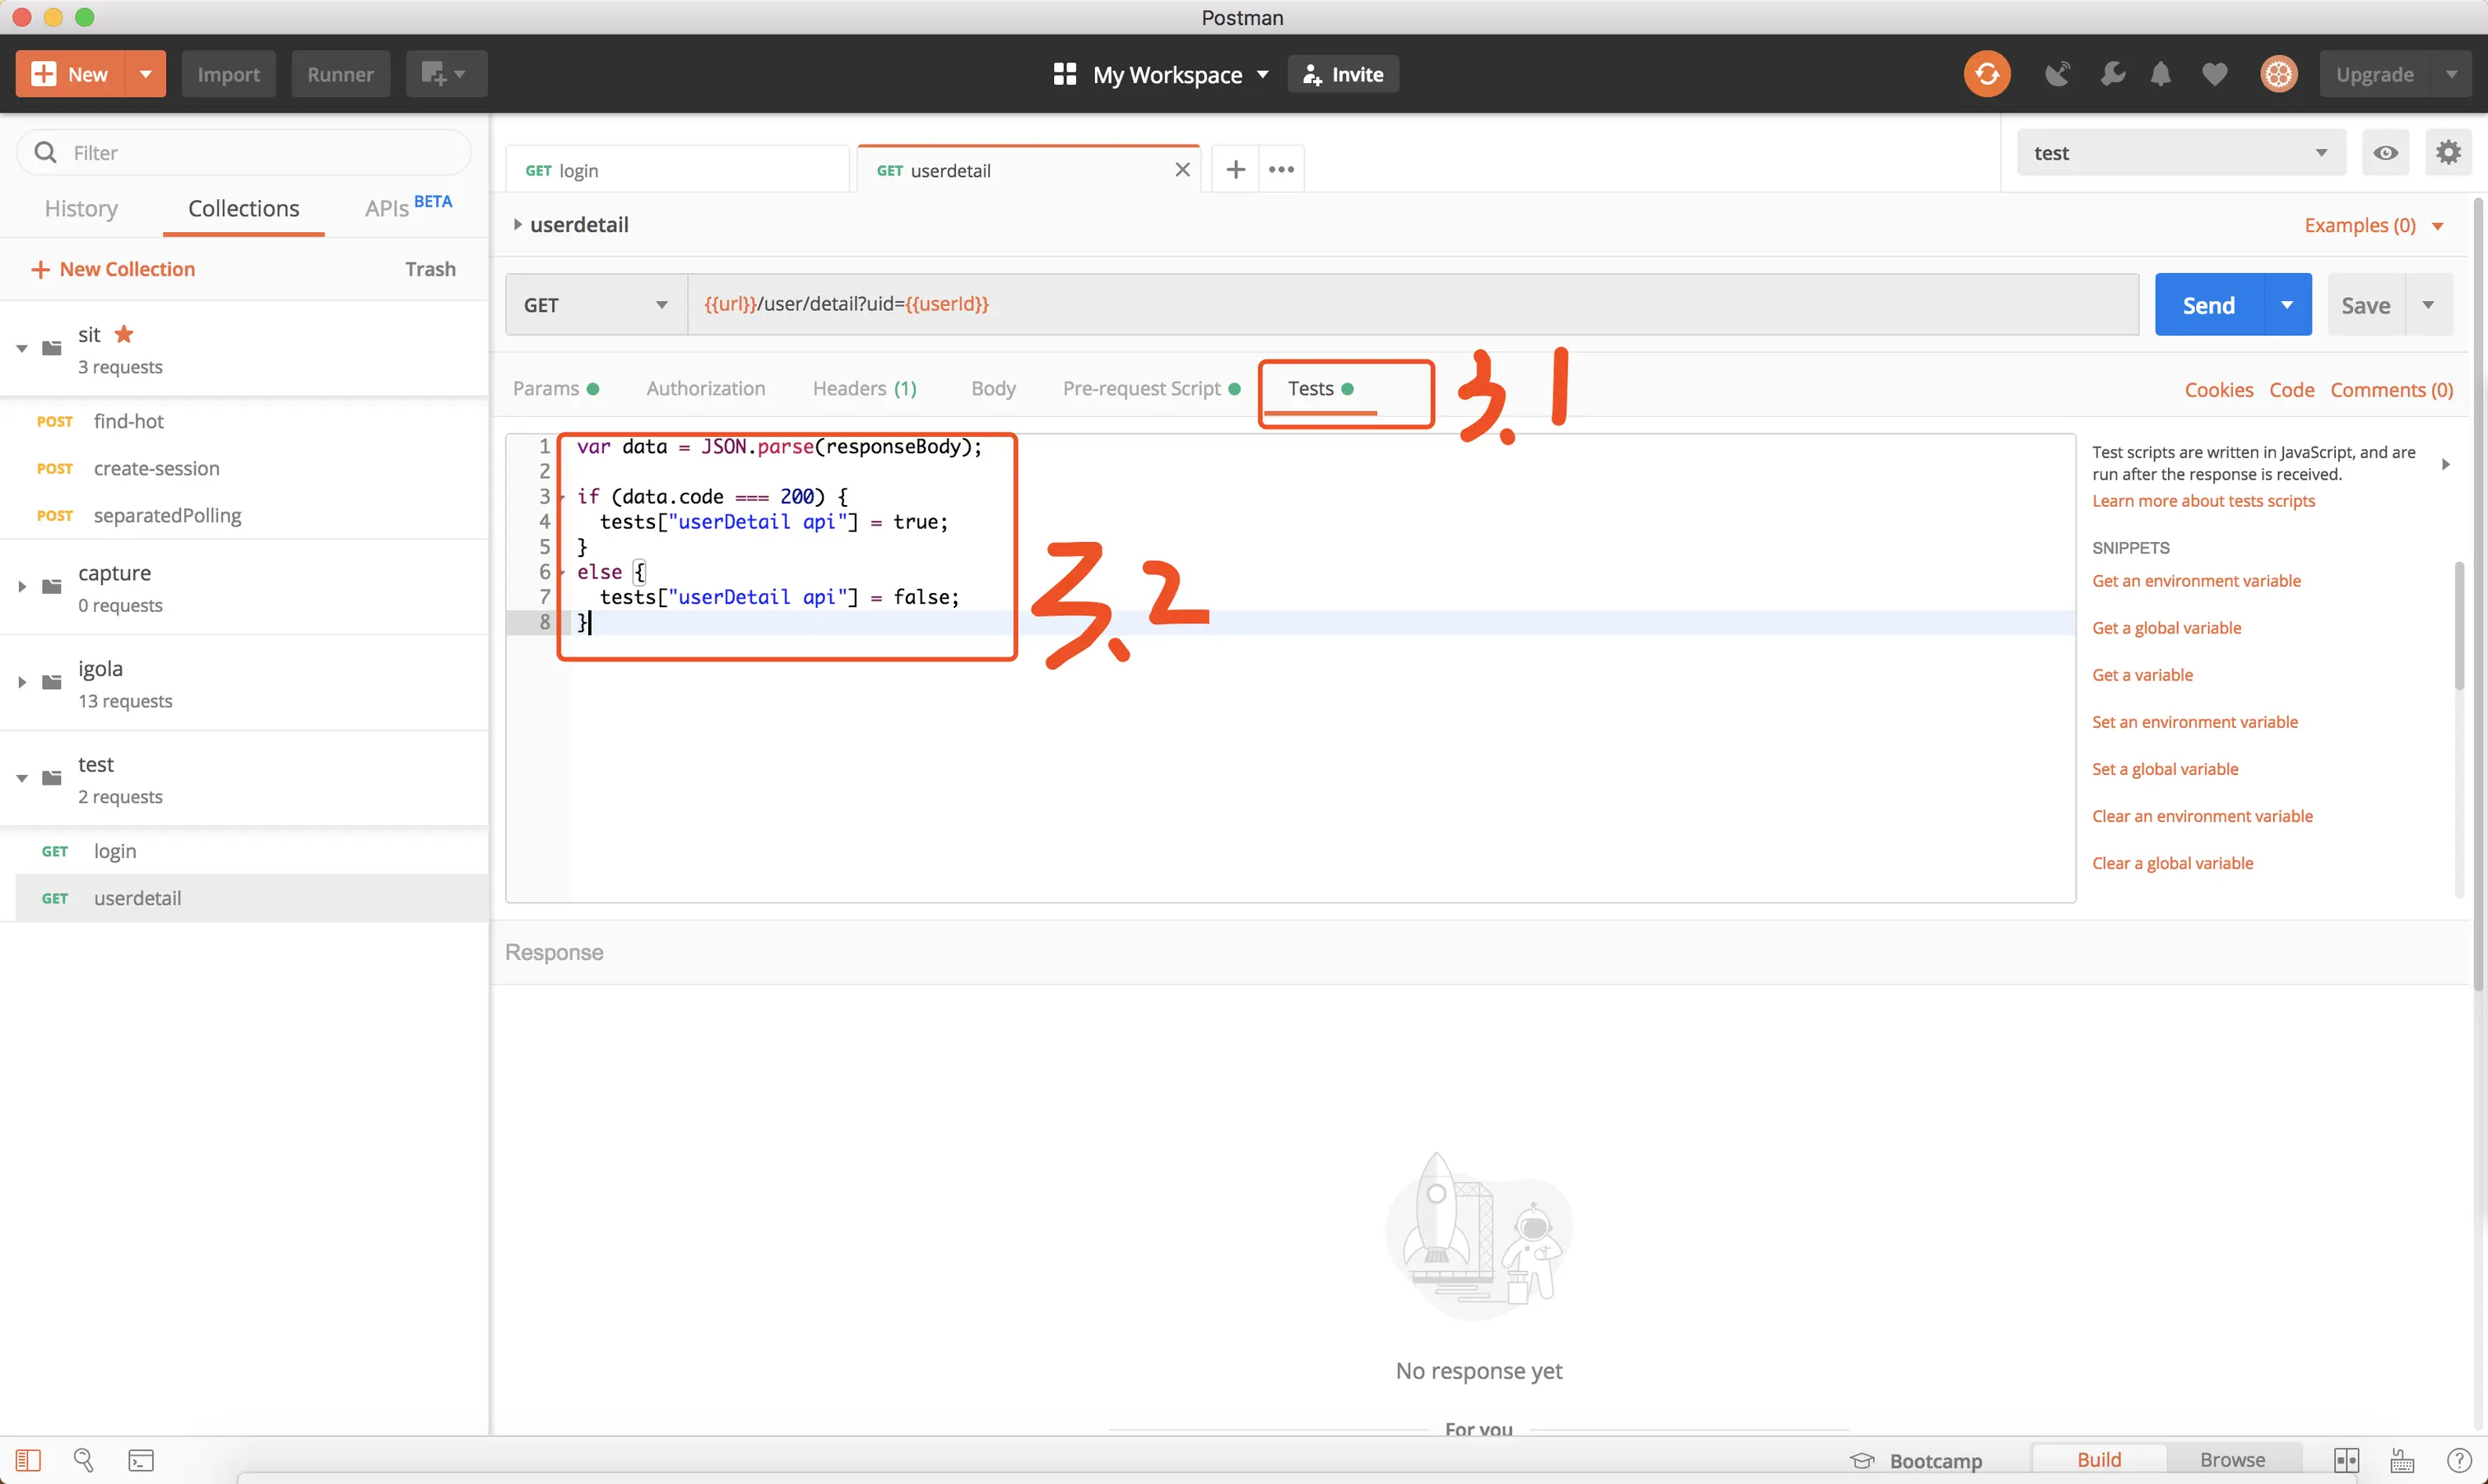
Task: Open the notifications bell icon
Action: point(2160,74)
